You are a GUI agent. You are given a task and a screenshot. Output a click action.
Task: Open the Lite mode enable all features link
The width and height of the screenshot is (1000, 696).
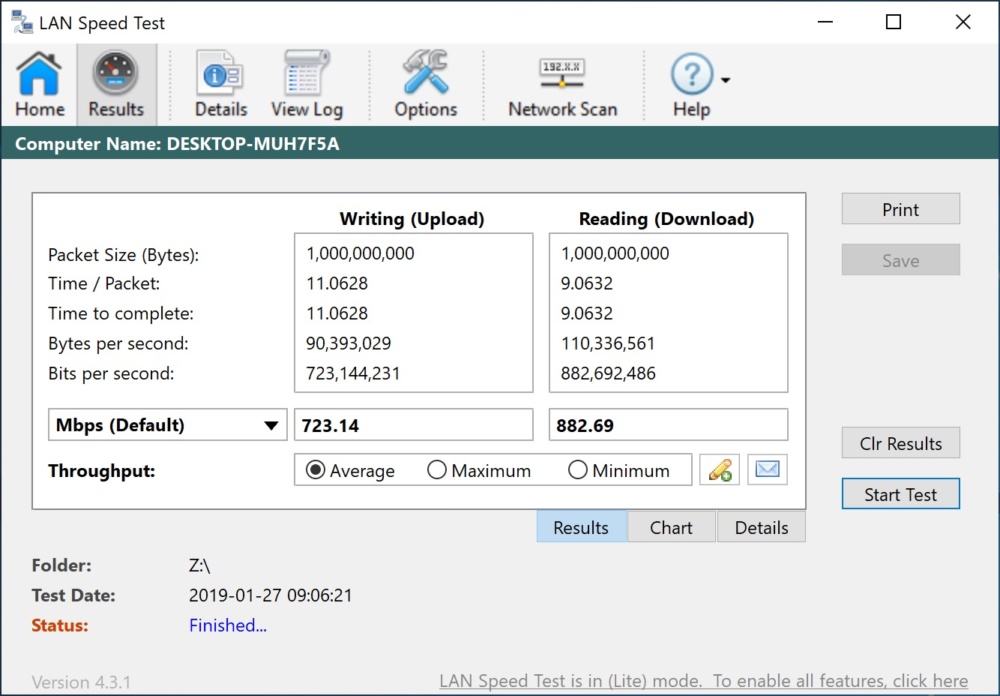(703, 681)
